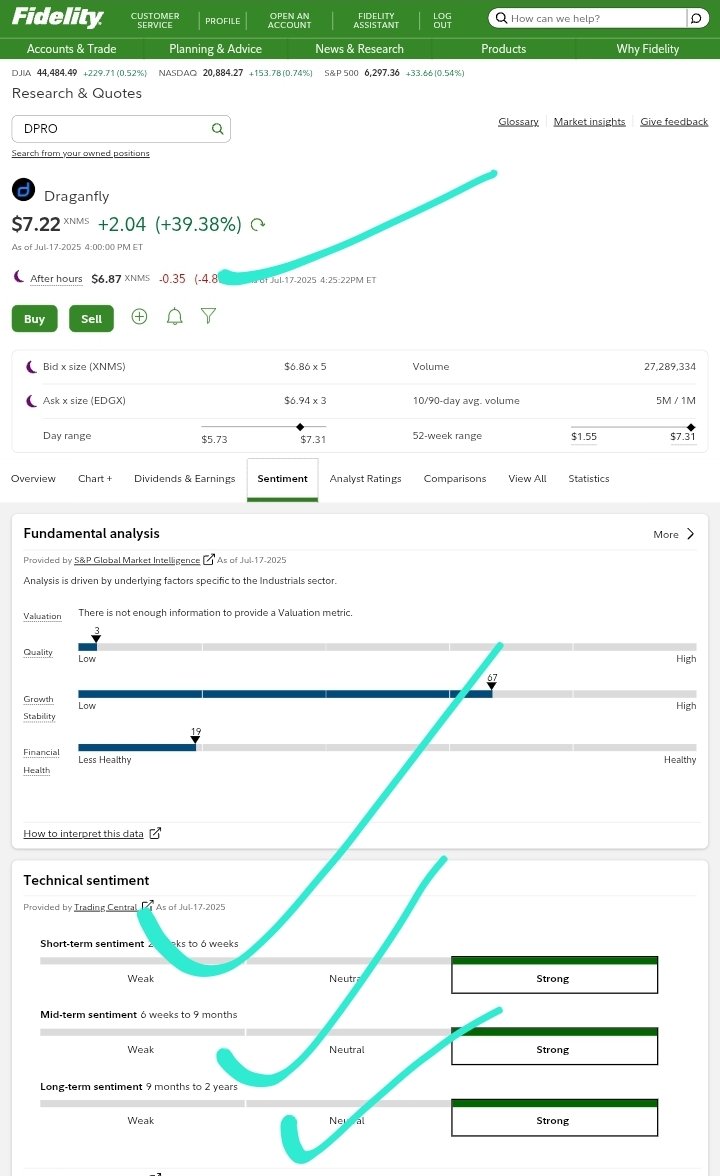This screenshot has height=1176, width=720.
Task: Click moon icon beside Ask x size
Action: pos(31,400)
